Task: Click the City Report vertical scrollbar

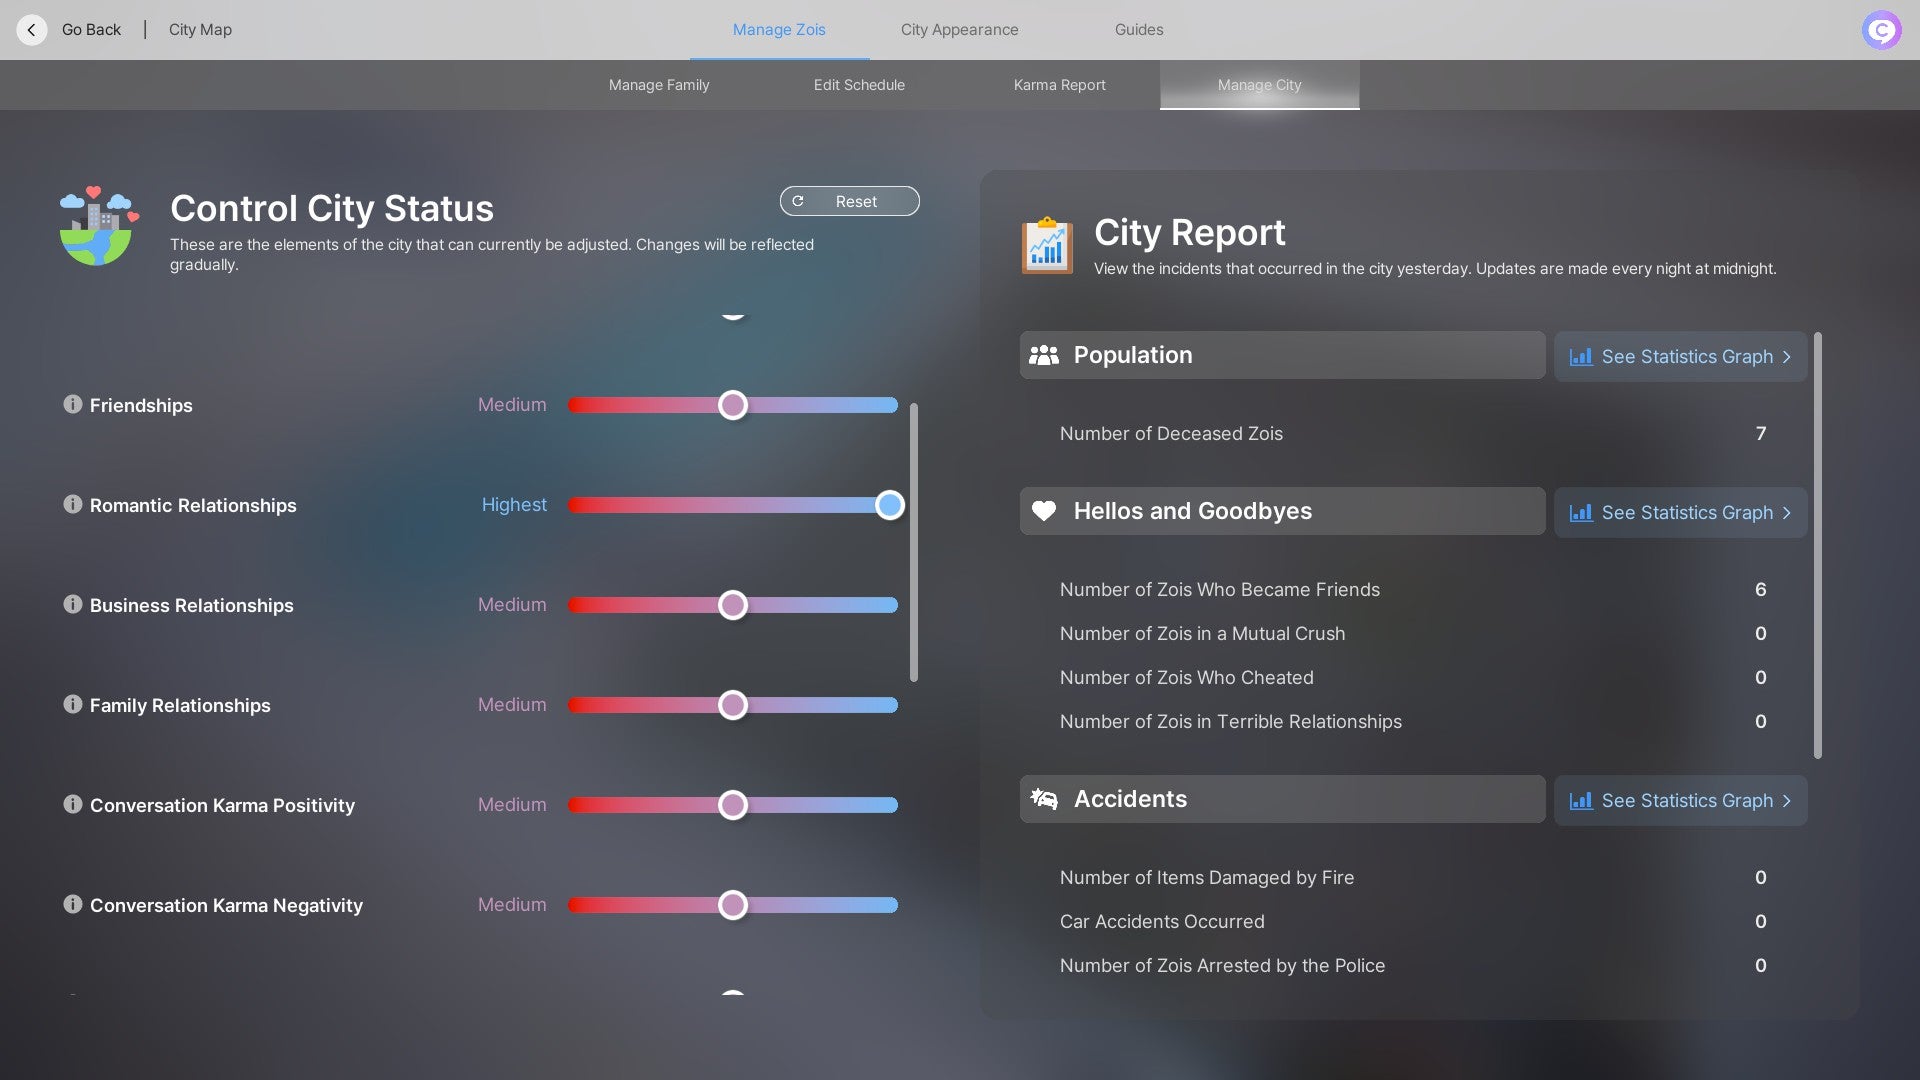Action: pos(1817,545)
